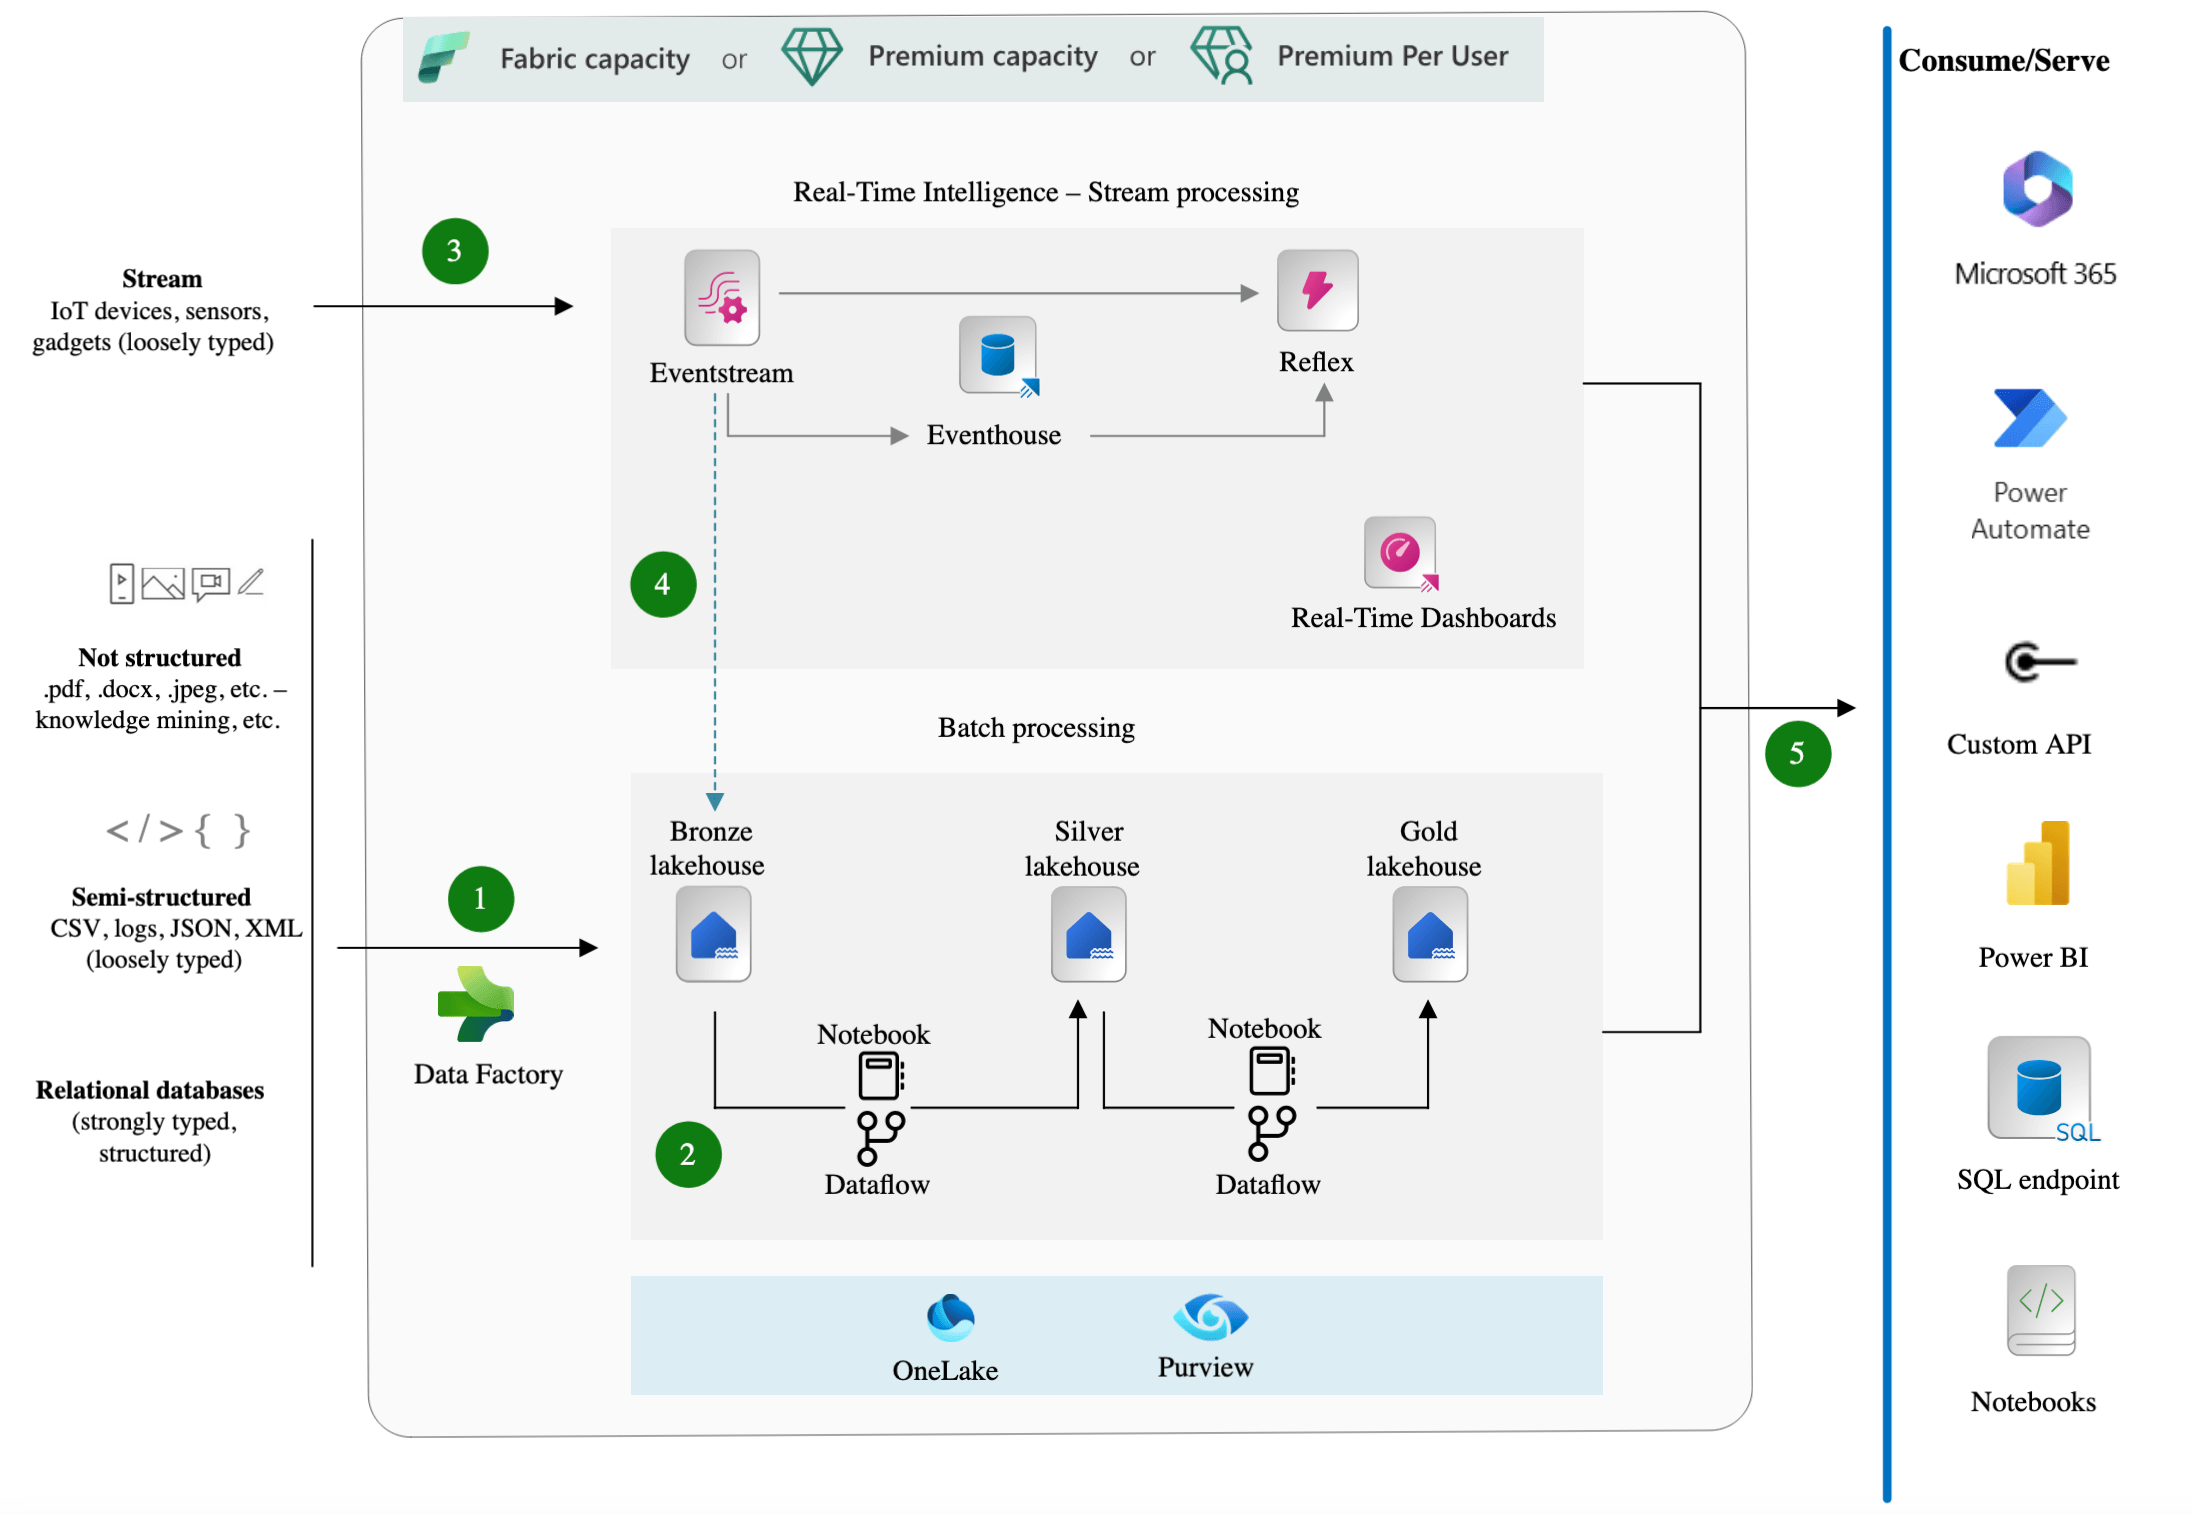The height and width of the screenshot is (1515, 2193).
Task: Click the Fabric capacity logo icon
Action: tap(442, 57)
